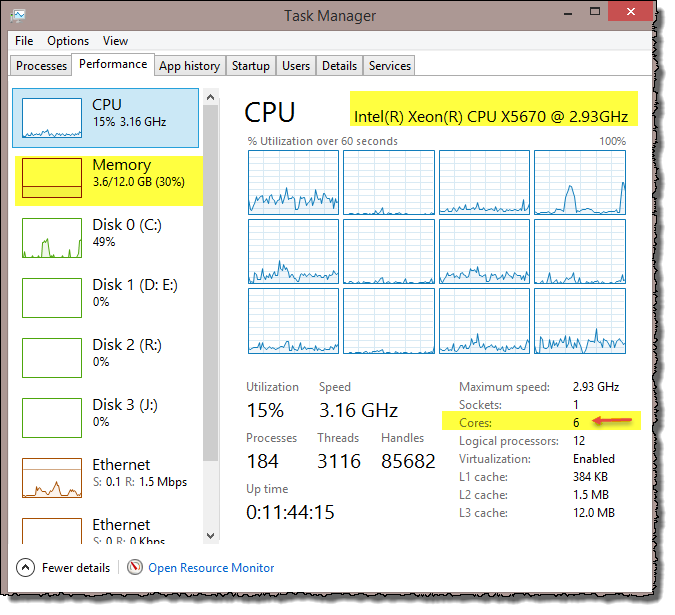The height and width of the screenshot is (615, 675).
Task: Minimize the Task Manager window
Action: [x=568, y=13]
